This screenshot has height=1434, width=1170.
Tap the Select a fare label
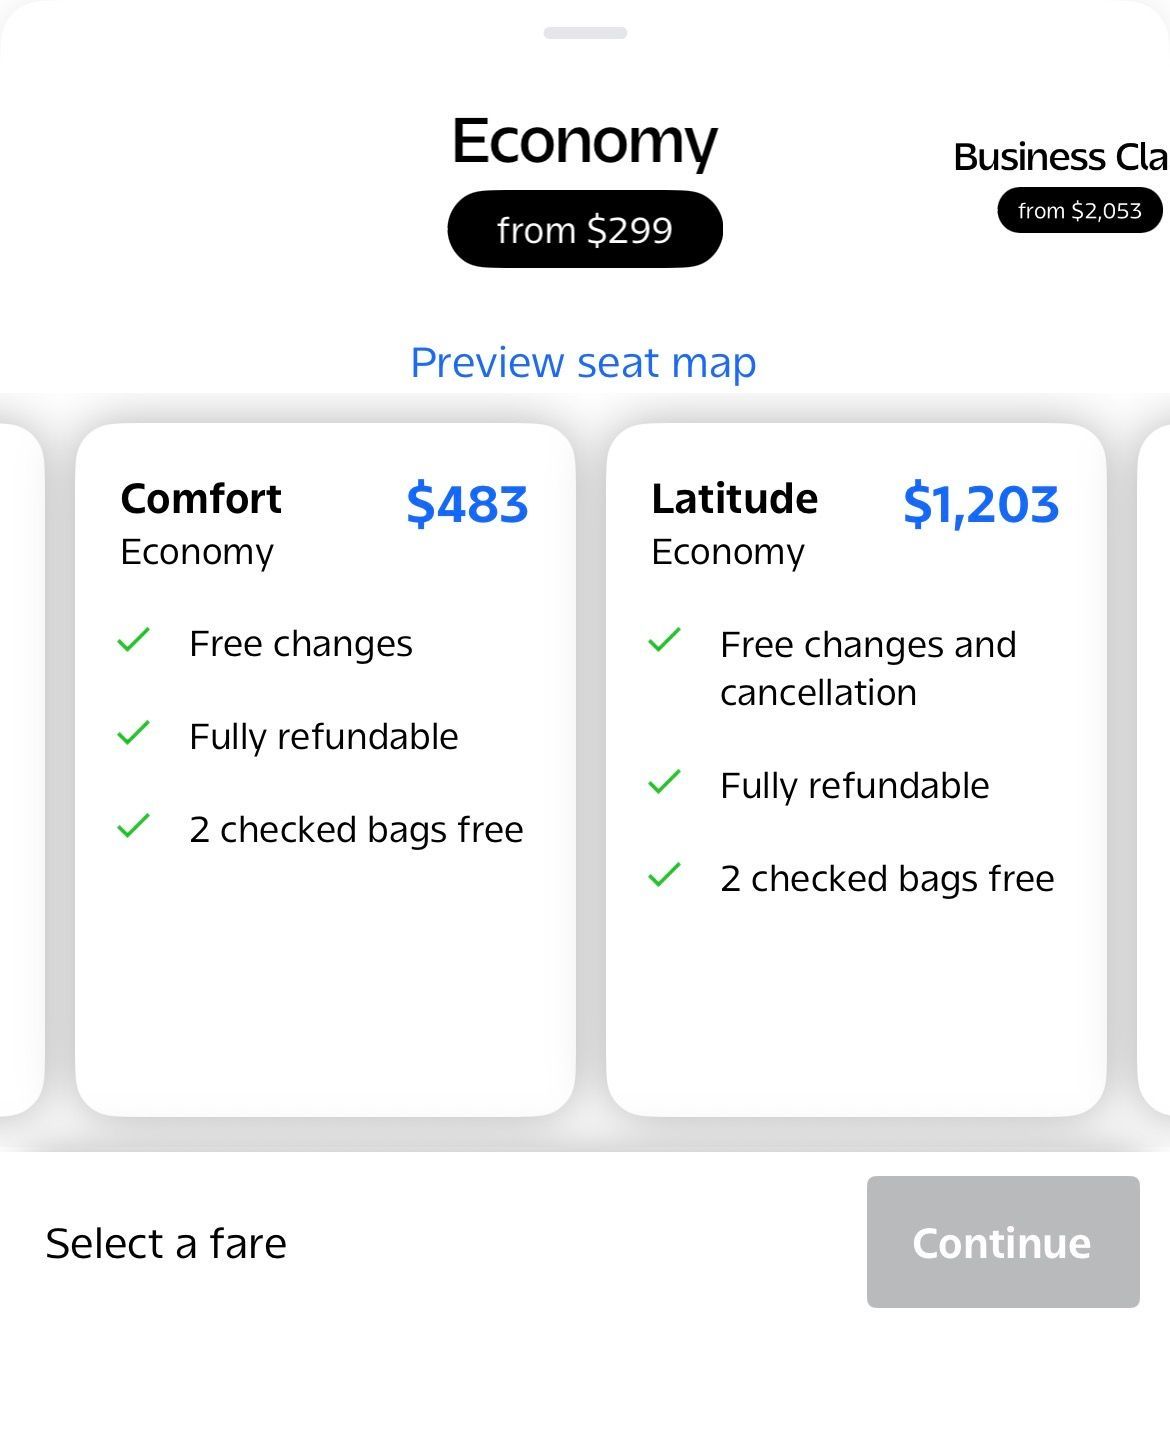pos(166,1243)
